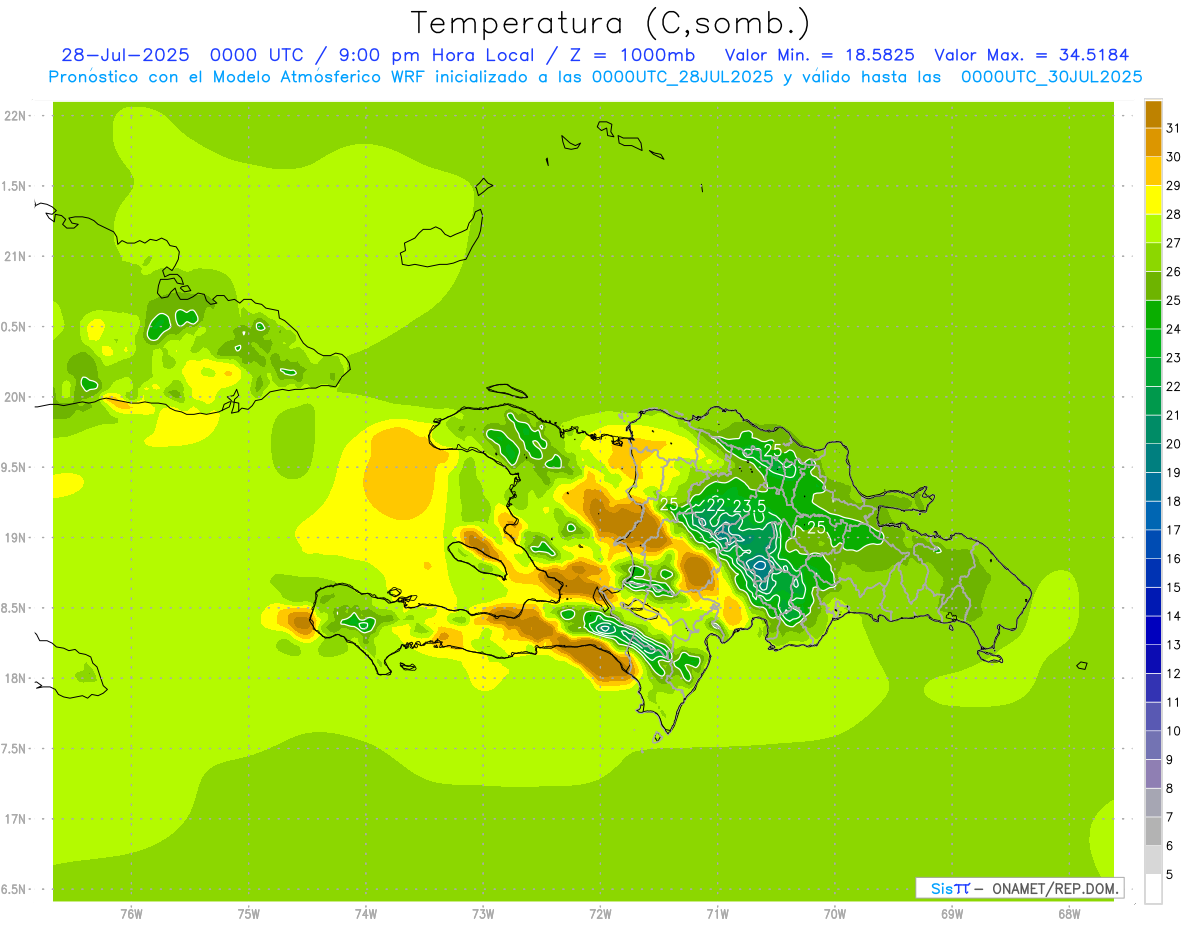Screen dimensions: 1200x927
Task: Click the 'Sisπ – ONAMET/REP.DOM.' credit label
Action: click(x=1020, y=888)
